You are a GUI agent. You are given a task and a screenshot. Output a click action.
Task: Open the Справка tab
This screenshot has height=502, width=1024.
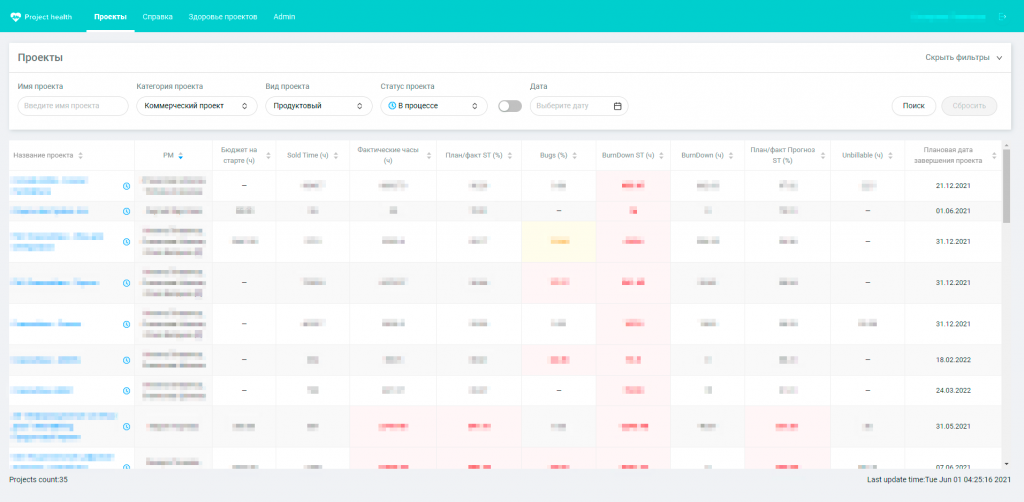tap(157, 17)
